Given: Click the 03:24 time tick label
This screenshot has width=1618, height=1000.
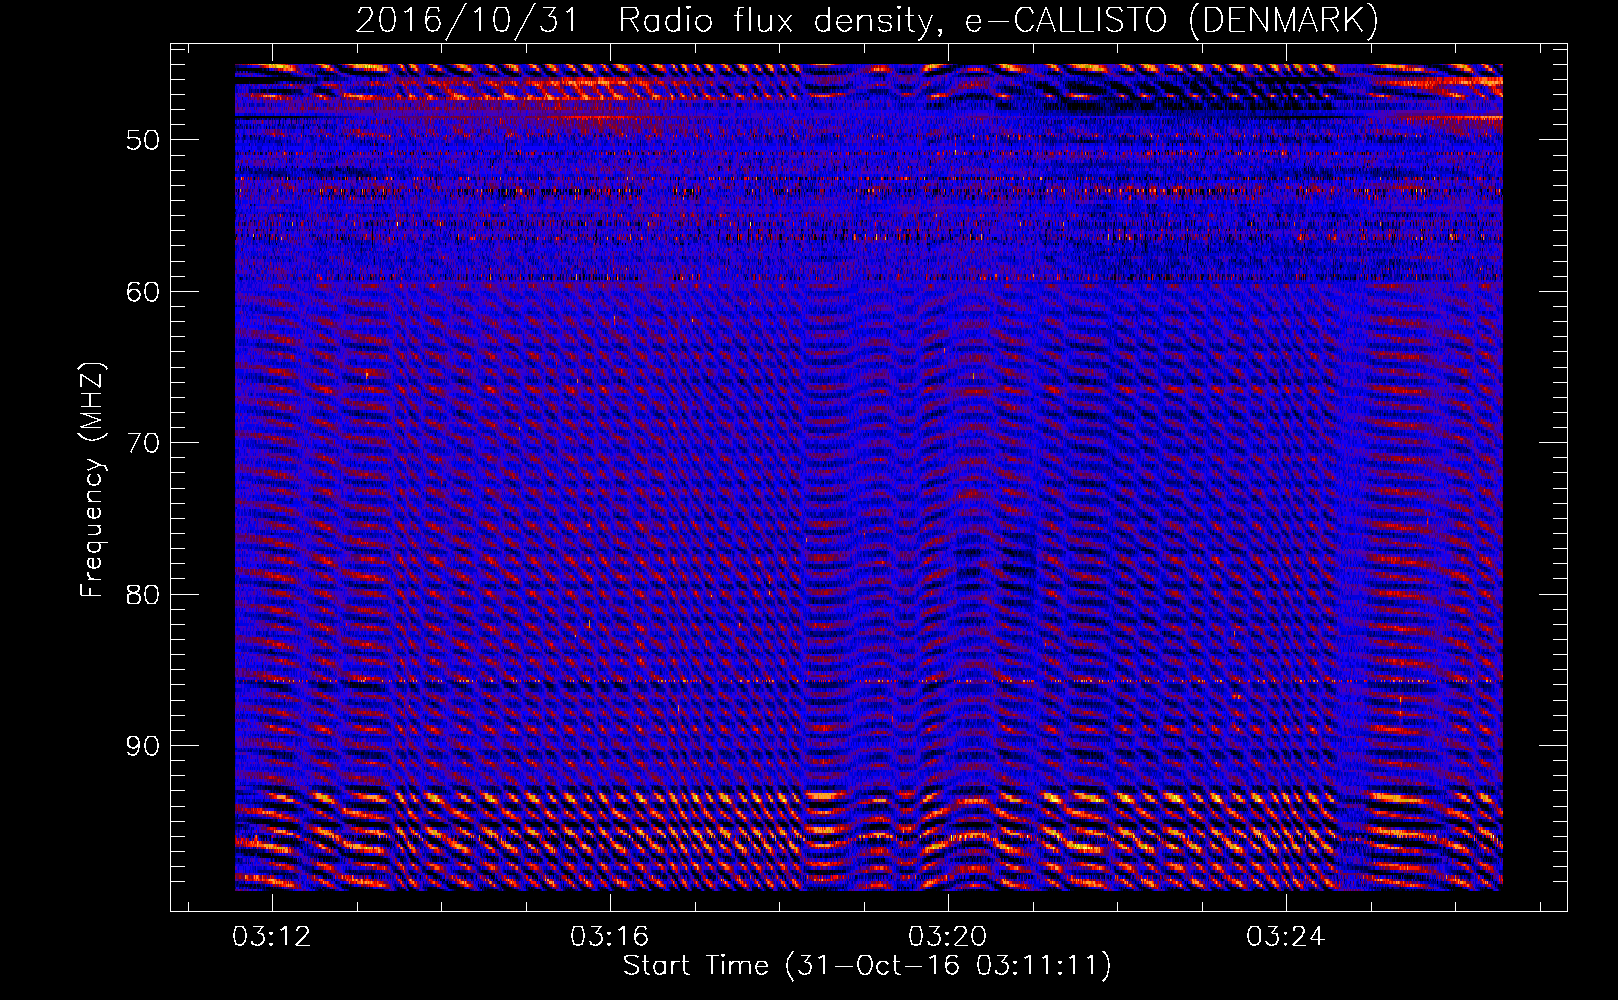Looking at the screenshot, I should (1285, 937).
